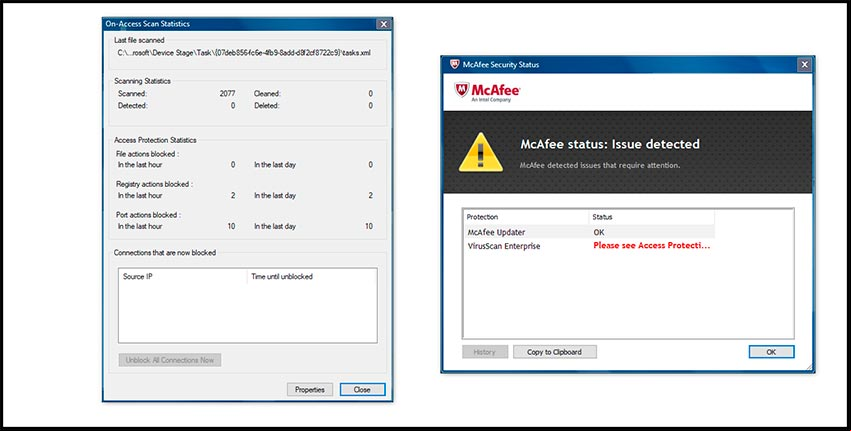
Task: Click the red Please see Access Protecti... status
Action: click(x=651, y=246)
